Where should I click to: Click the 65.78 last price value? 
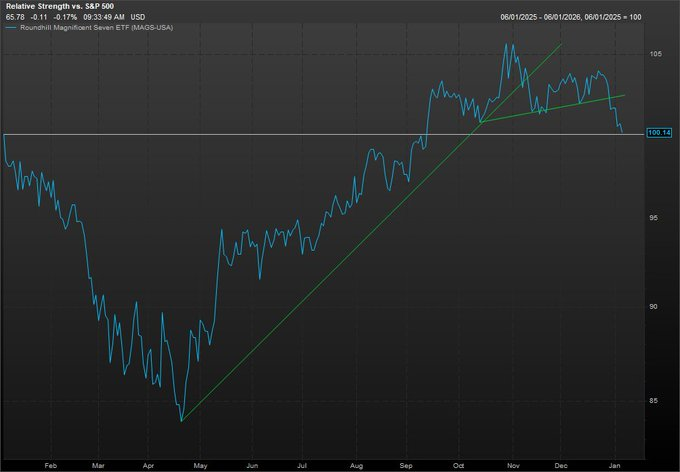(15, 18)
